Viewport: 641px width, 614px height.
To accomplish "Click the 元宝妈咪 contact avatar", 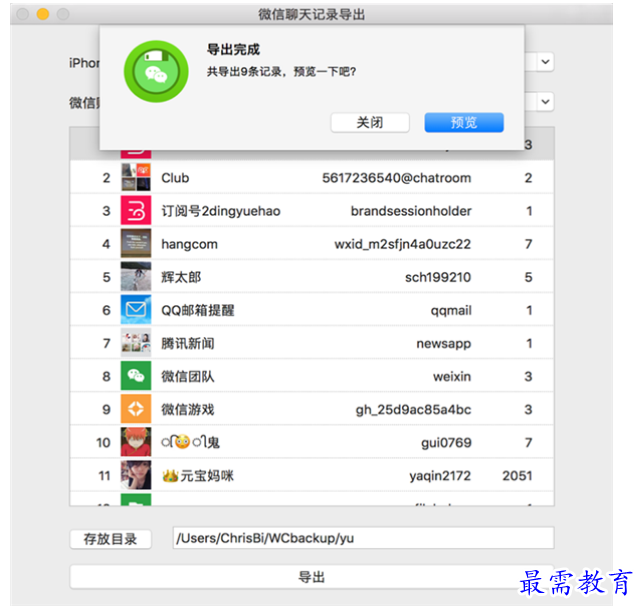I will point(136,475).
